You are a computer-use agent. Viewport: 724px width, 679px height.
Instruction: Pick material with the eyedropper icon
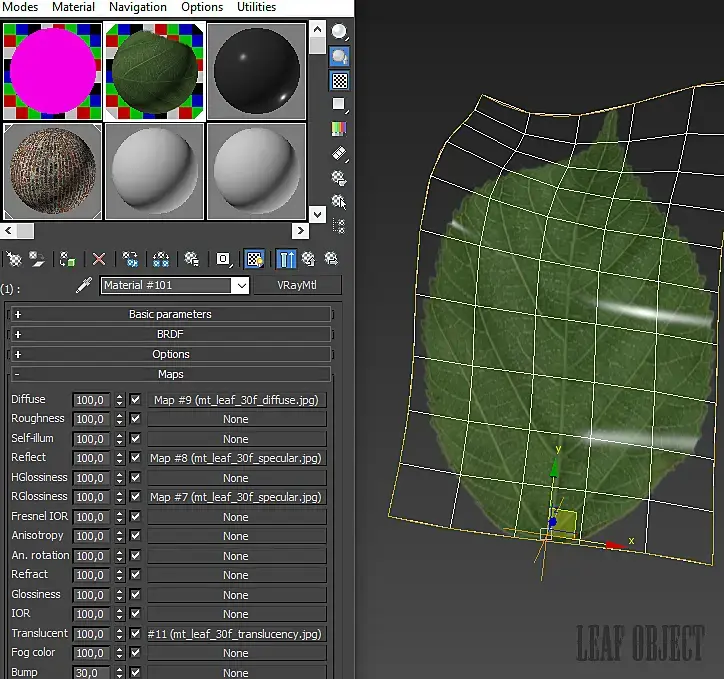(x=85, y=286)
